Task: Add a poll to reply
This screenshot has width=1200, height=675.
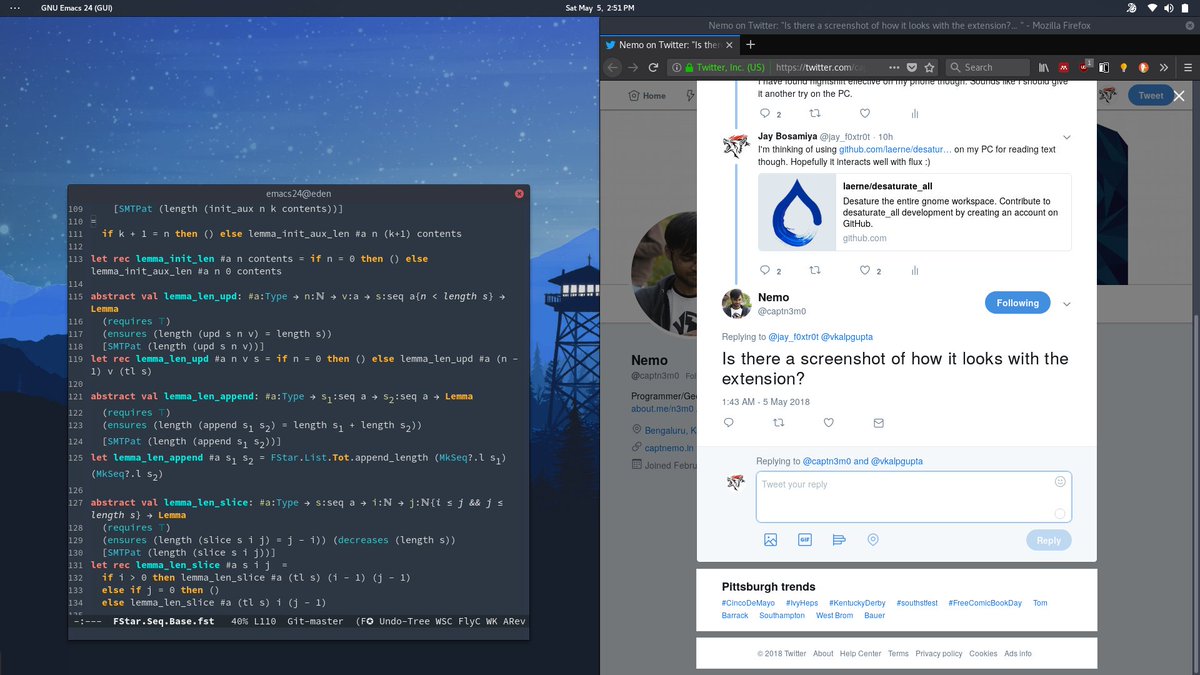Action: point(839,540)
